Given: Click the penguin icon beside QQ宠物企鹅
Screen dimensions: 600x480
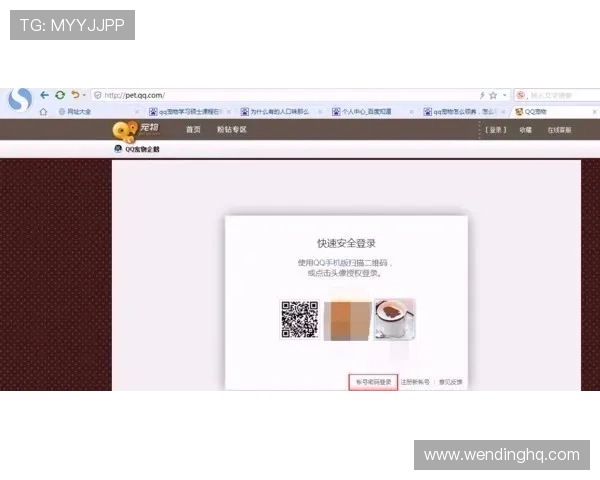Looking at the screenshot, I should tap(118, 149).
